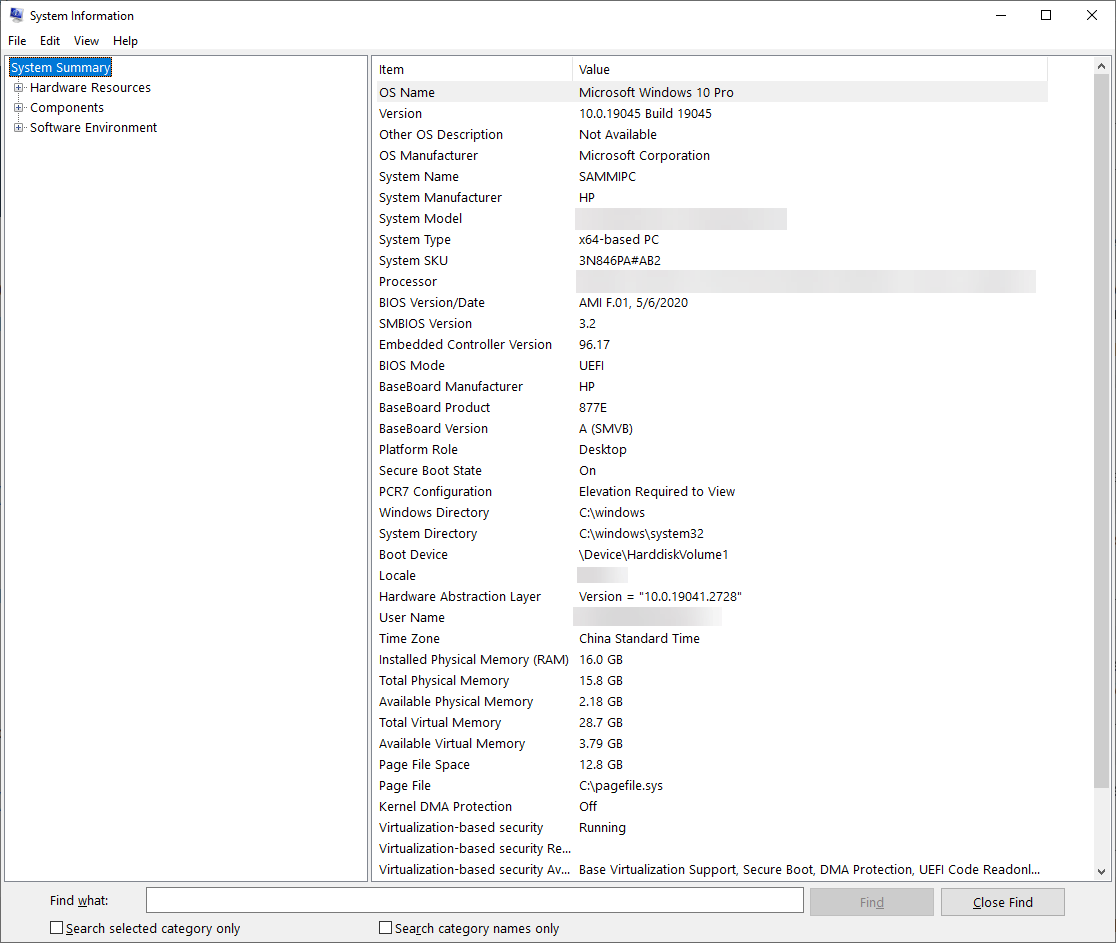Enable Search category names only checkbox
The height and width of the screenshot is (943, 1116).
click(385, 927)
